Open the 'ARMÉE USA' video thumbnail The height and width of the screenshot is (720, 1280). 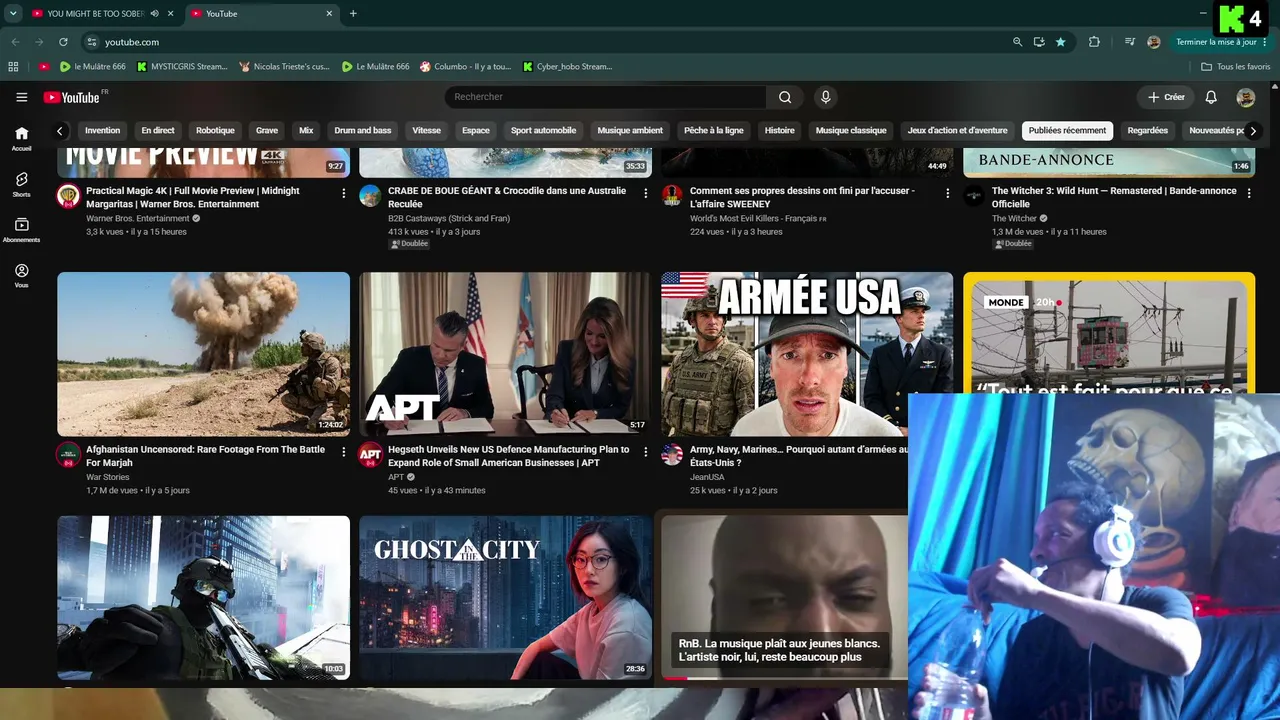(x=807, y=354)
